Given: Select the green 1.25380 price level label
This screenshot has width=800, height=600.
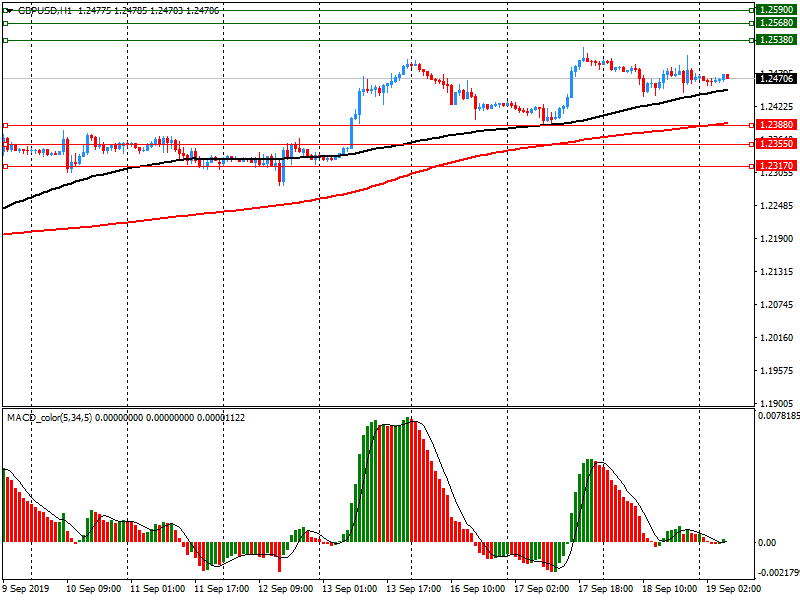Looking at the screenshot, I should point(776,40).
